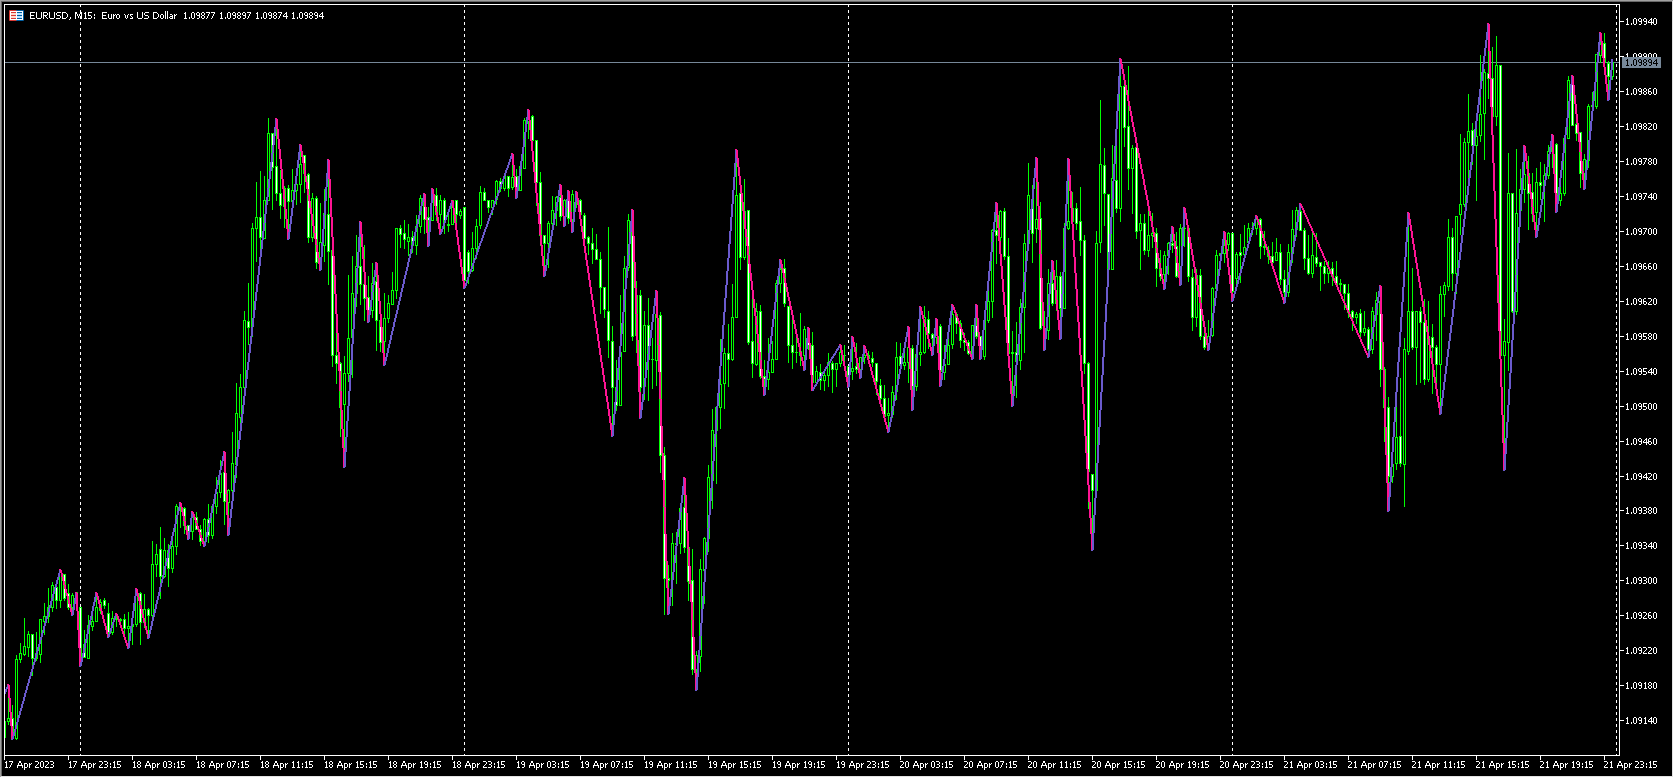This screenshot has width=1674, height=778.
Task: Click price level 1.09780 on the scale
Action: tap(1641, 162)
